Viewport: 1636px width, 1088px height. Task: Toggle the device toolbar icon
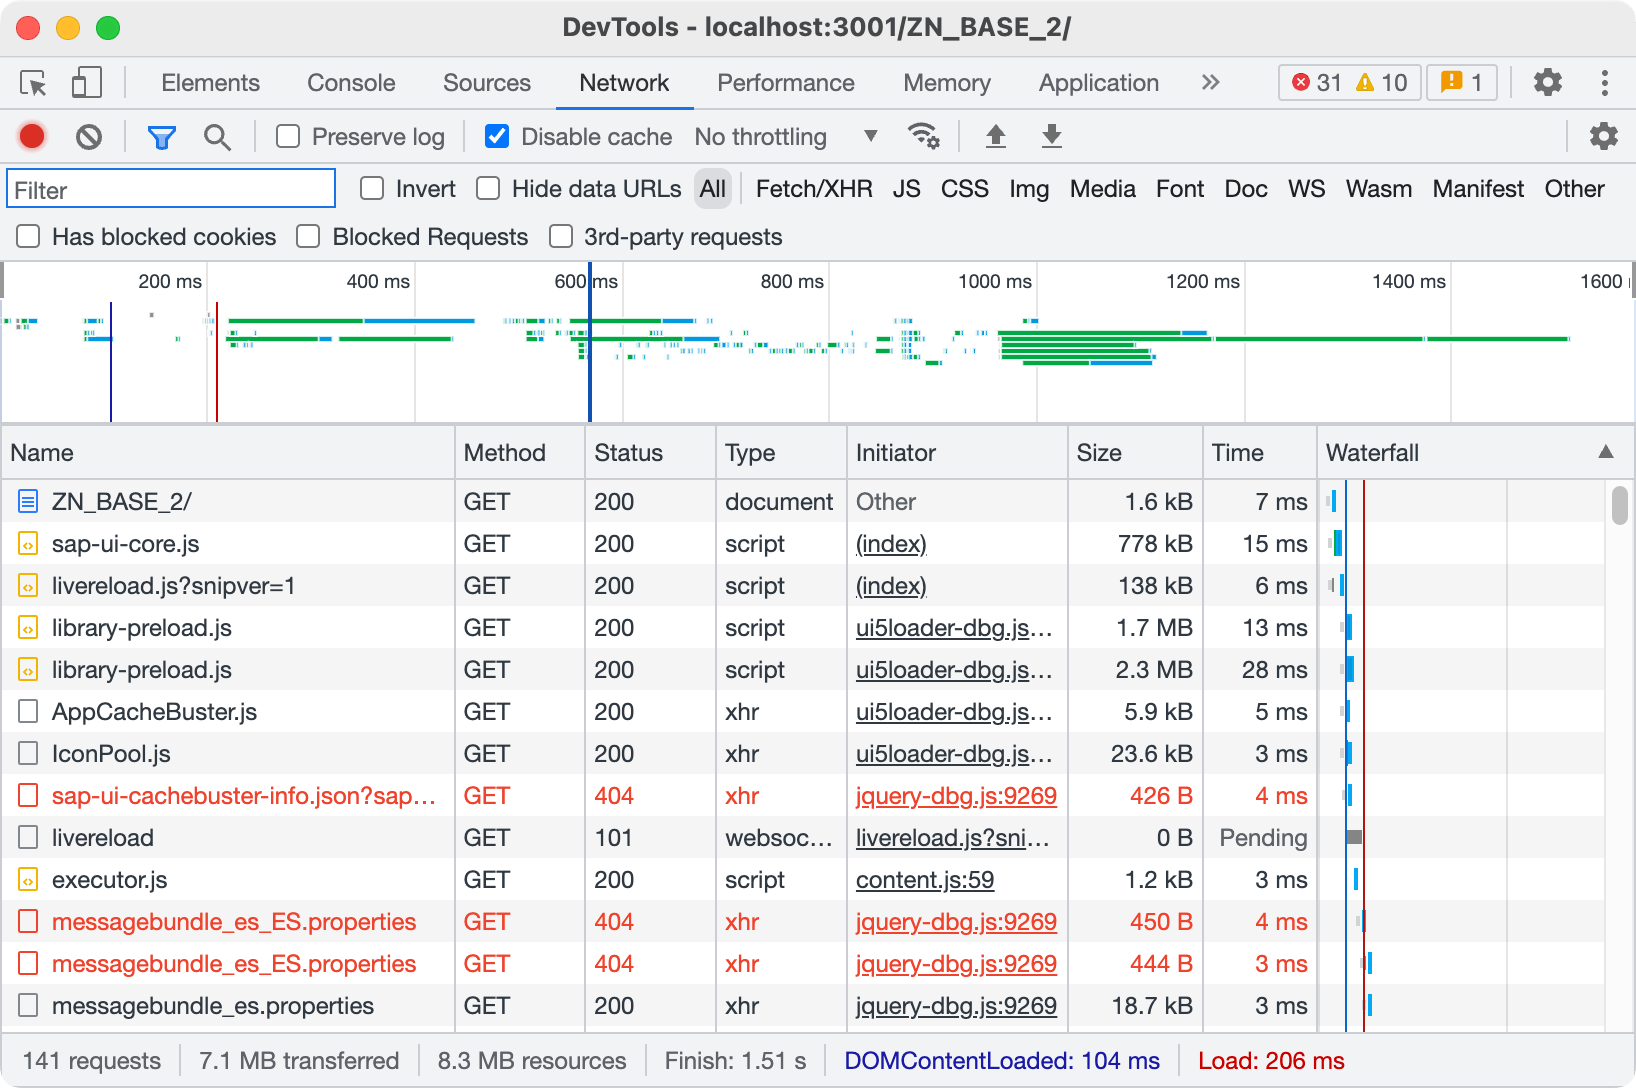click(87, 83)
